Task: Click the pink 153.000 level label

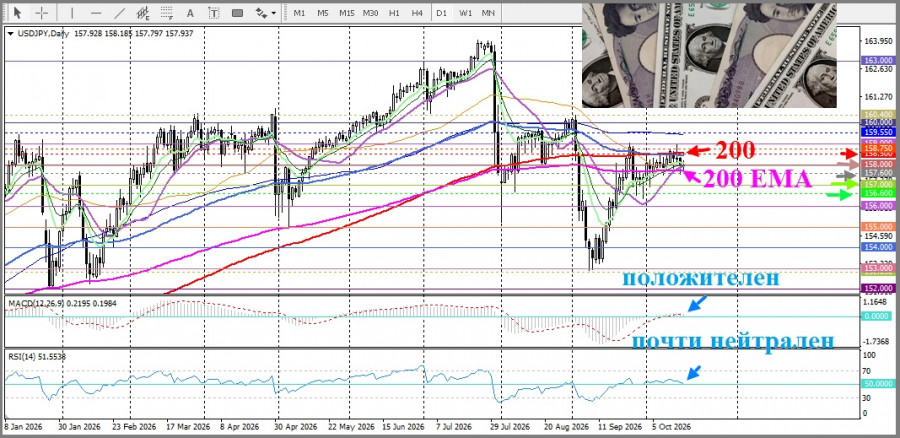Action: [878, 268]
